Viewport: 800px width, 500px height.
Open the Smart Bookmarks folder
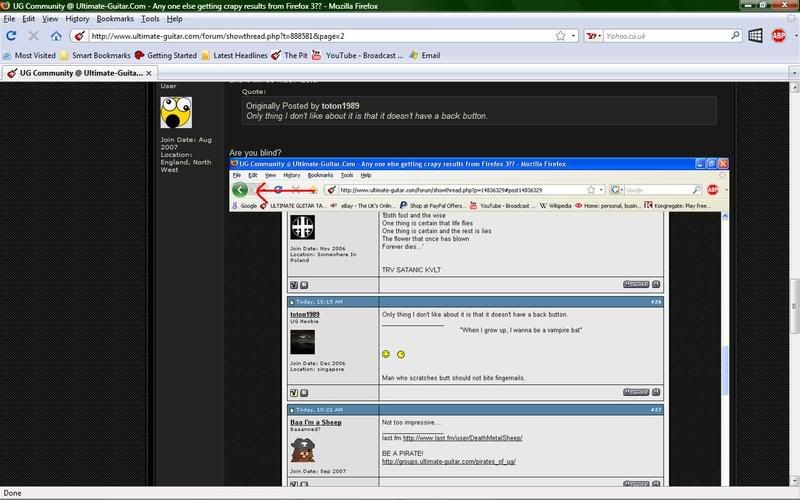point(95,55)
